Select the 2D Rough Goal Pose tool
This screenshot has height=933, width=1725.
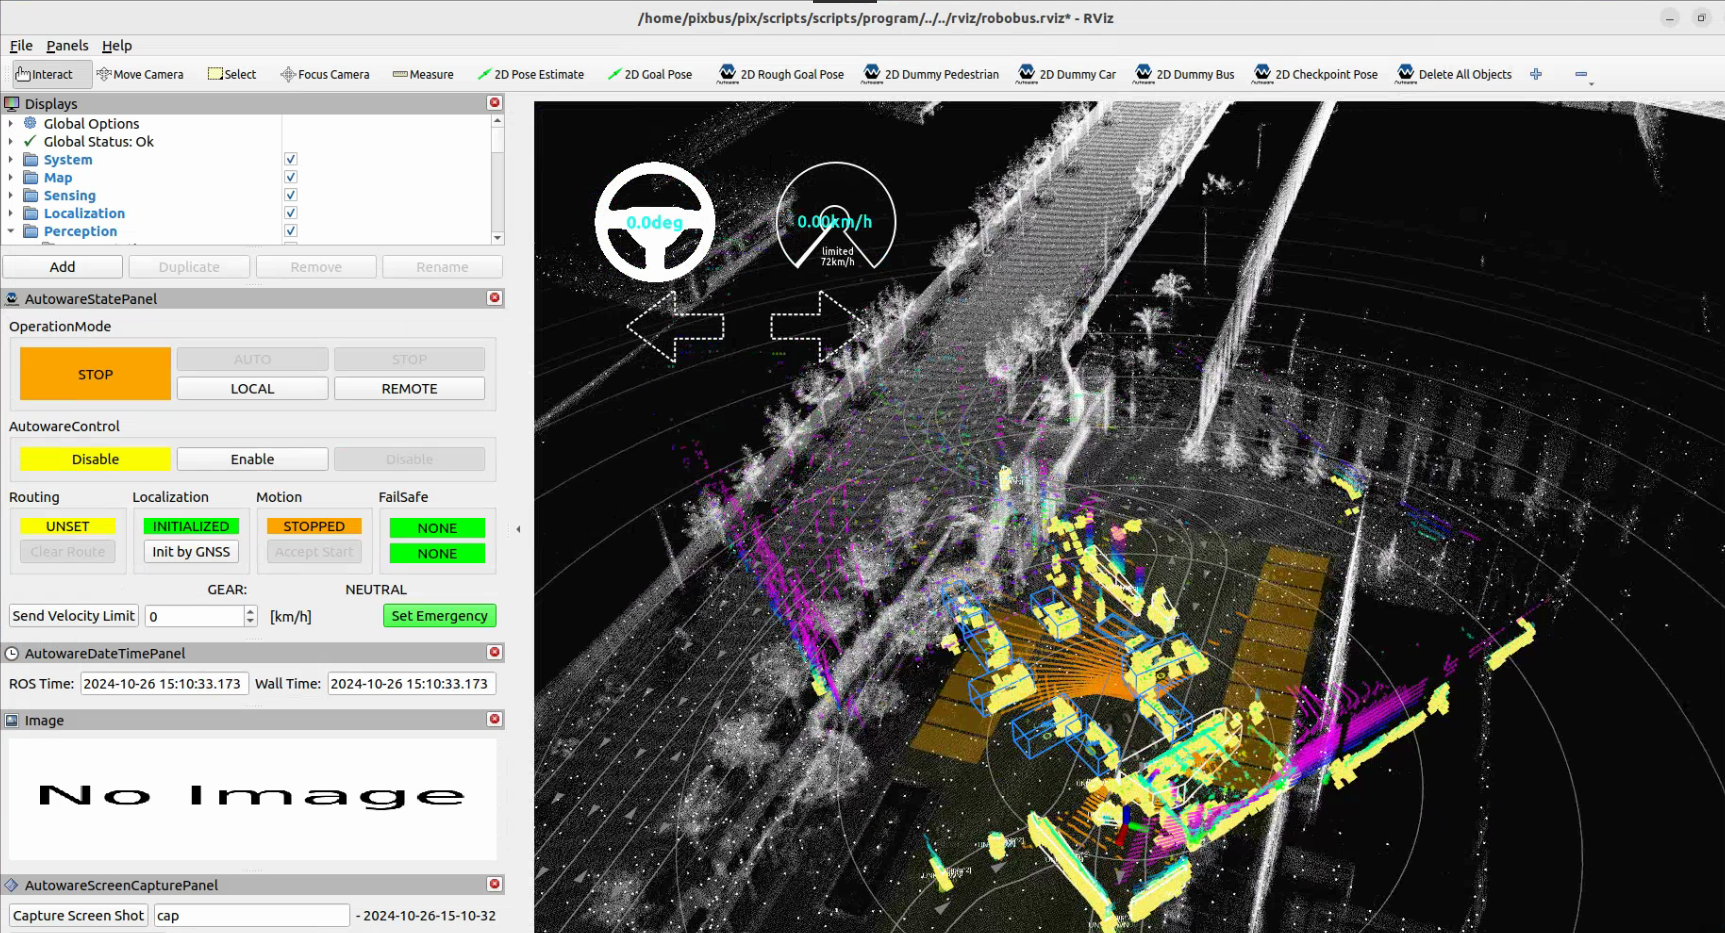[781, 74]
